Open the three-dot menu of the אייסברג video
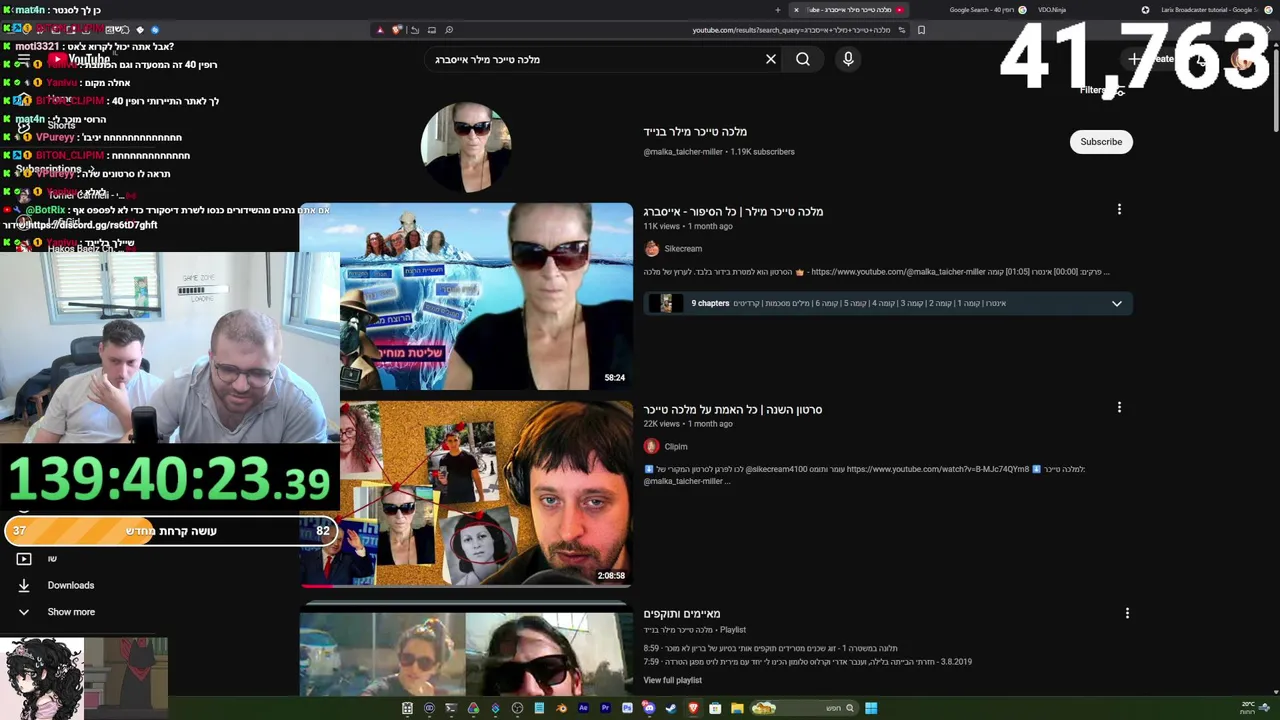The width and height of the screenshot is (1280, 720). click(x=1119, y=209)
